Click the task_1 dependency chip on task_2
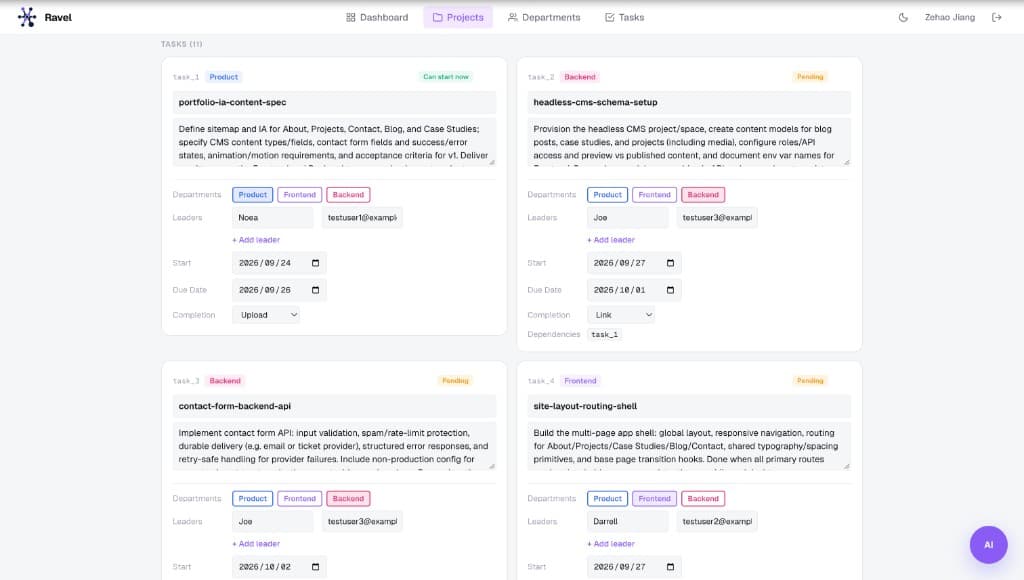 pos(605,334)
